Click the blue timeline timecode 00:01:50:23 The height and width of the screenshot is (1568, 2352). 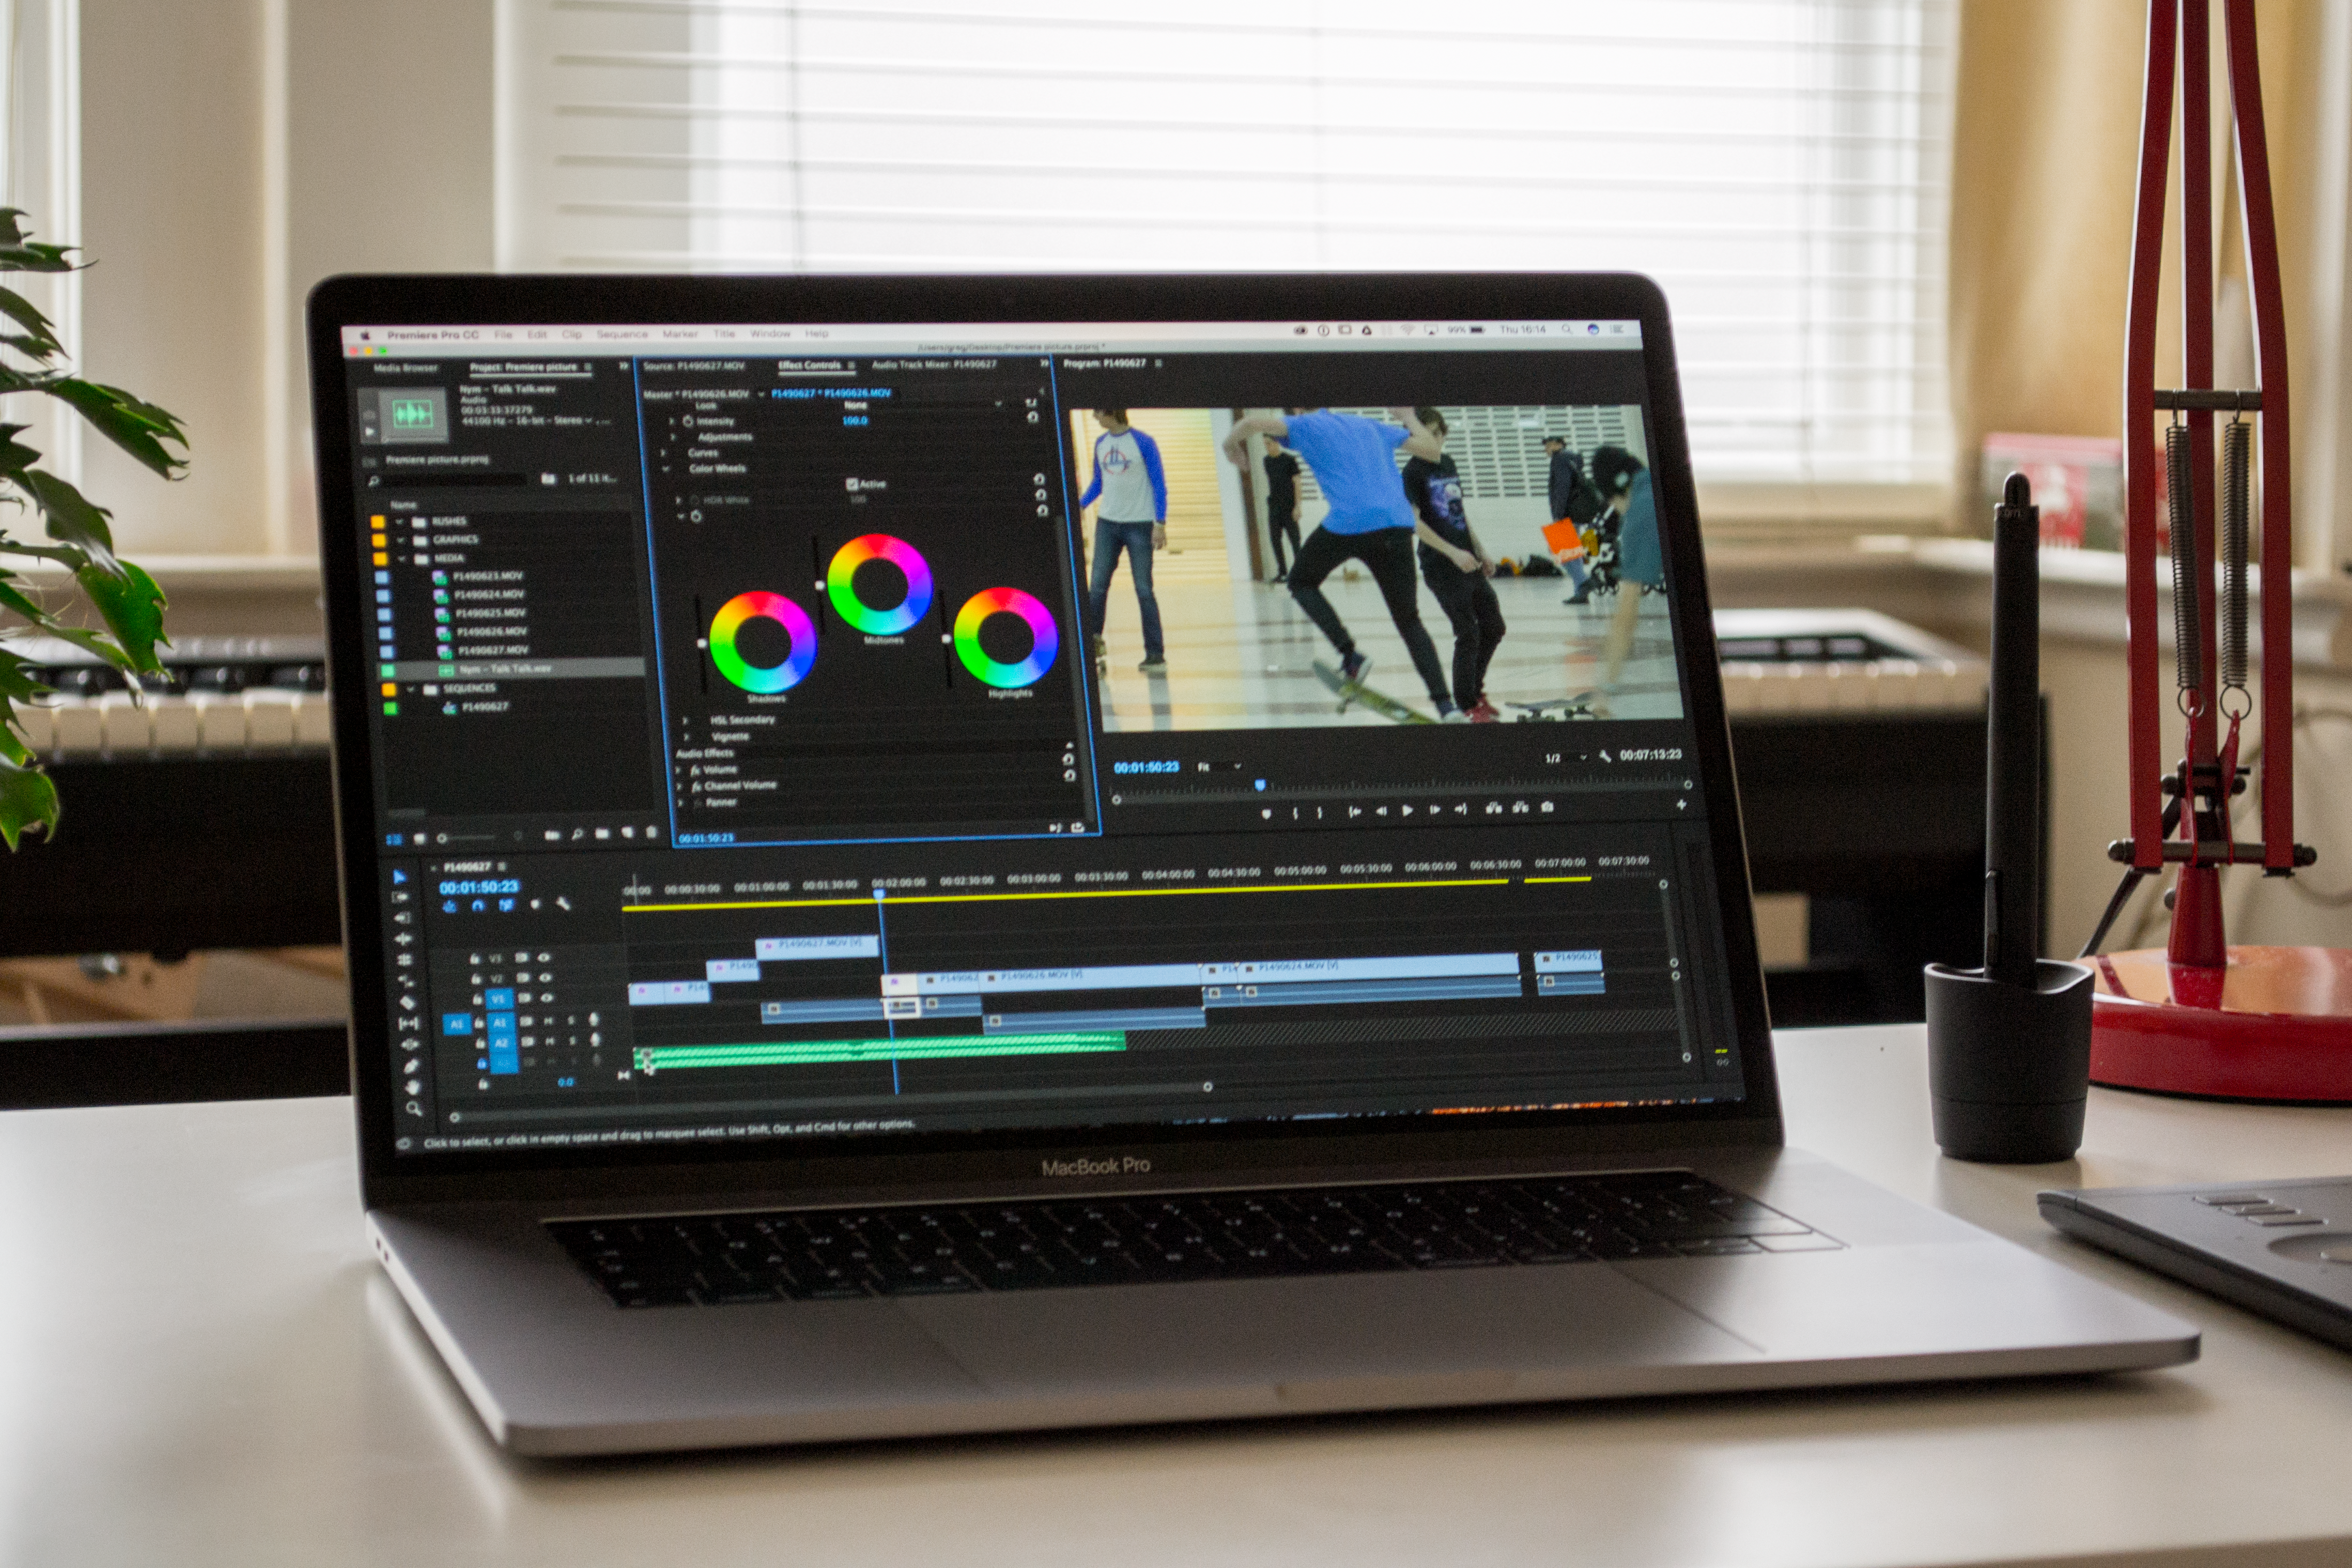479,887
